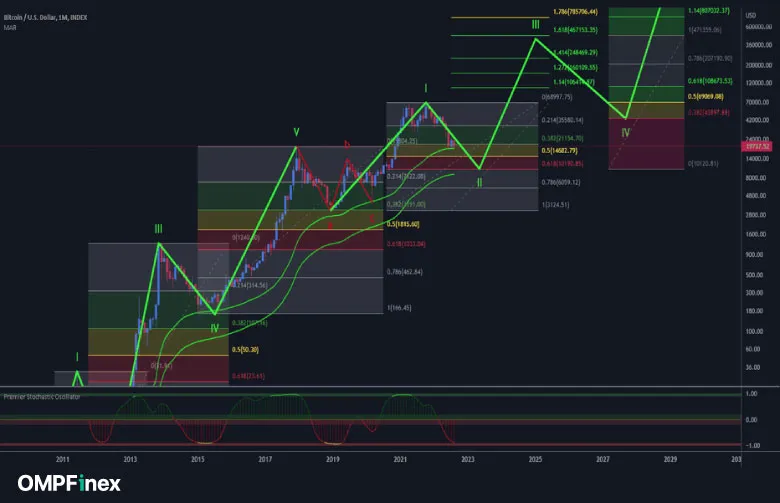Click the wave II label near 2023
This screenshot has width=780, height=503.
(x=479, y=182)
